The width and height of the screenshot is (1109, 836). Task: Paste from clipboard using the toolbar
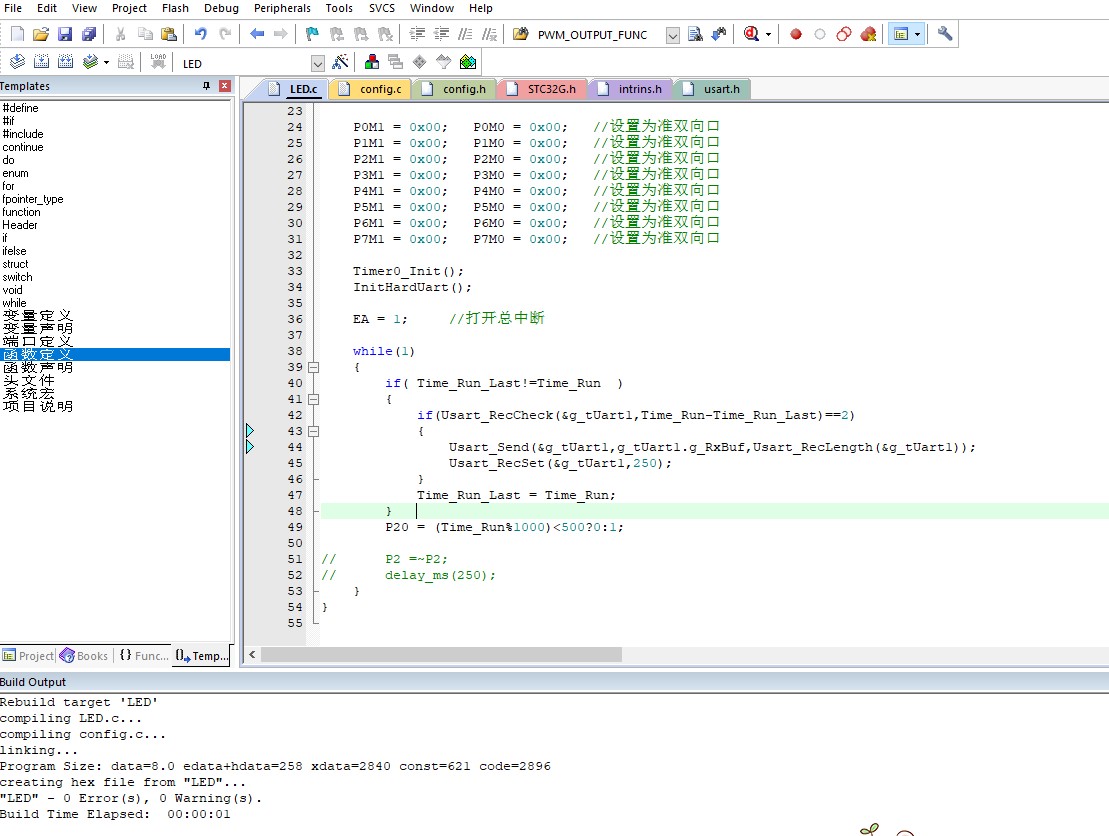168,34
